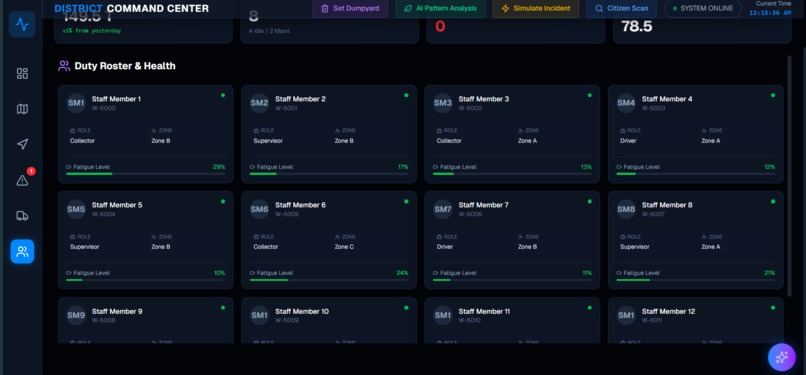This screenshot has height=375, width=806.
Task: Click the 17% fatigue value
Action: 403,167
